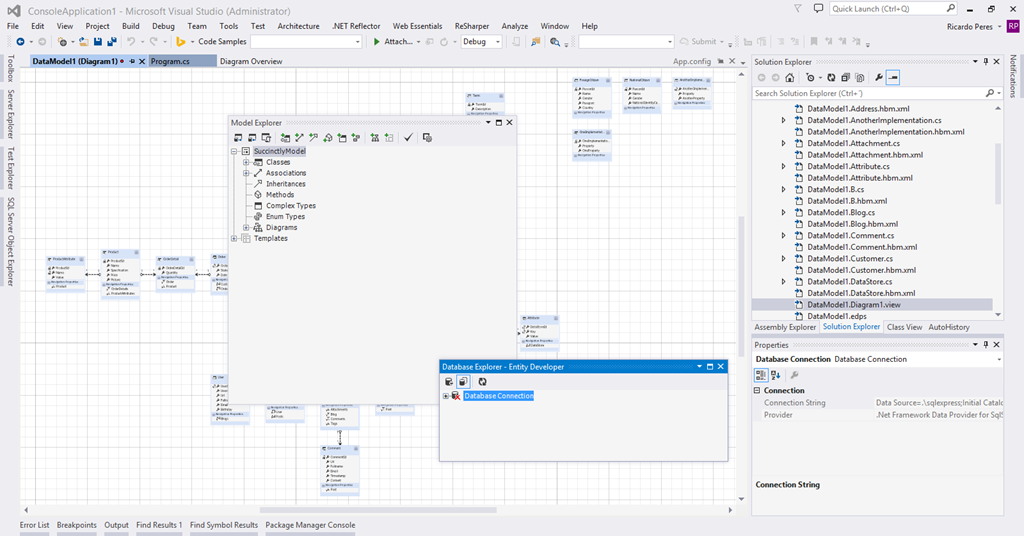Viewport: 1024px width, 536px height.
Task: Open the Toolbox side panel
Action: click(x=10, y=69)
